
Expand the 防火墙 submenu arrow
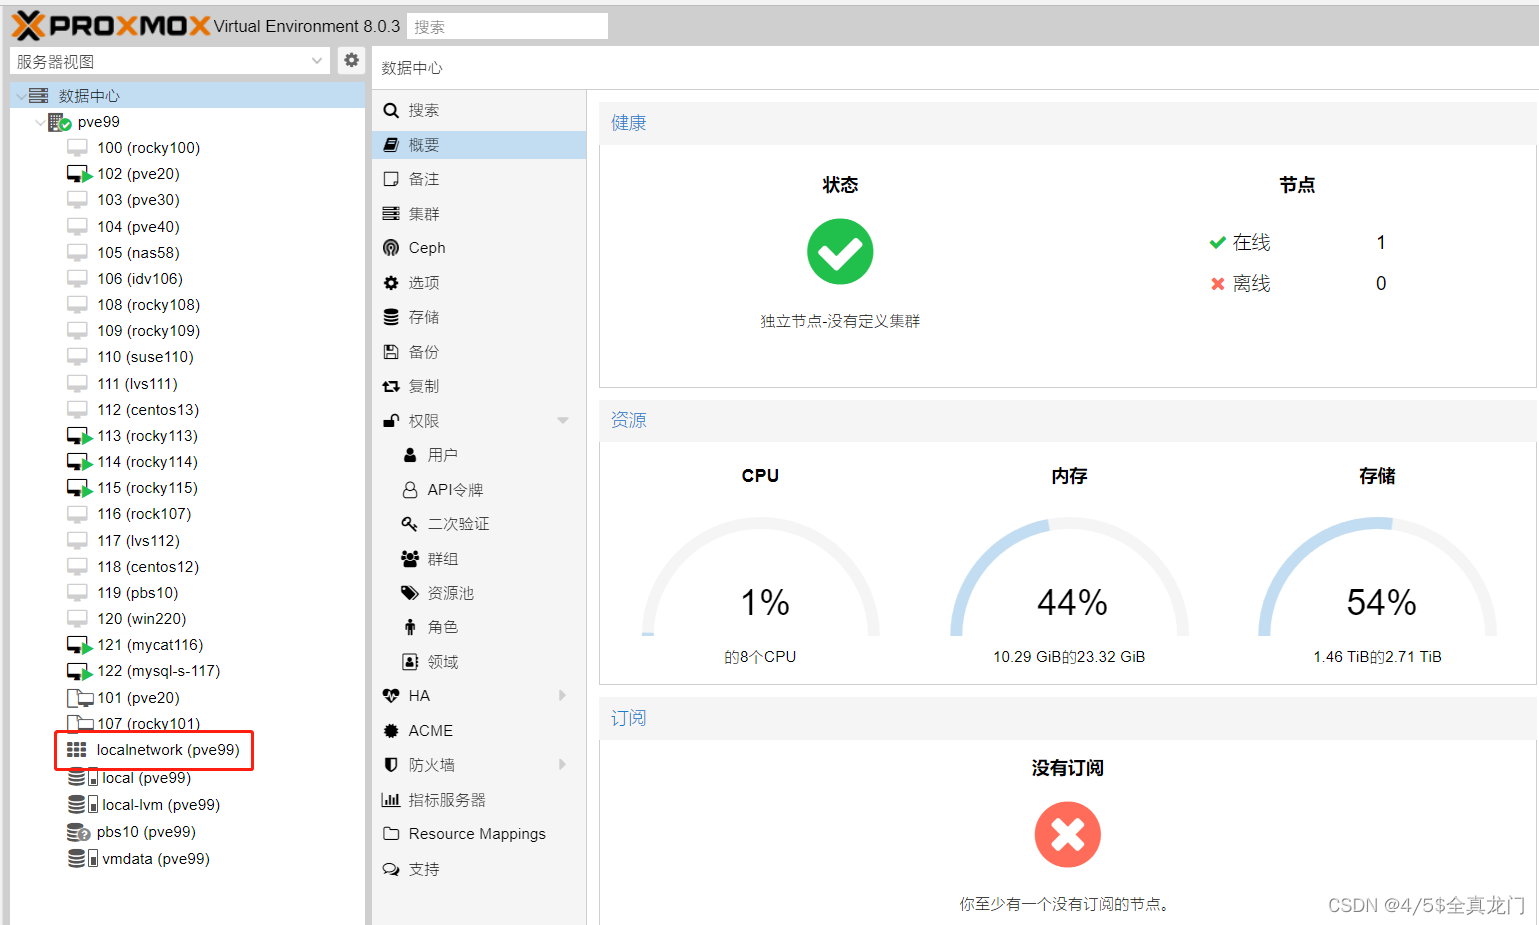click(562, 765)
